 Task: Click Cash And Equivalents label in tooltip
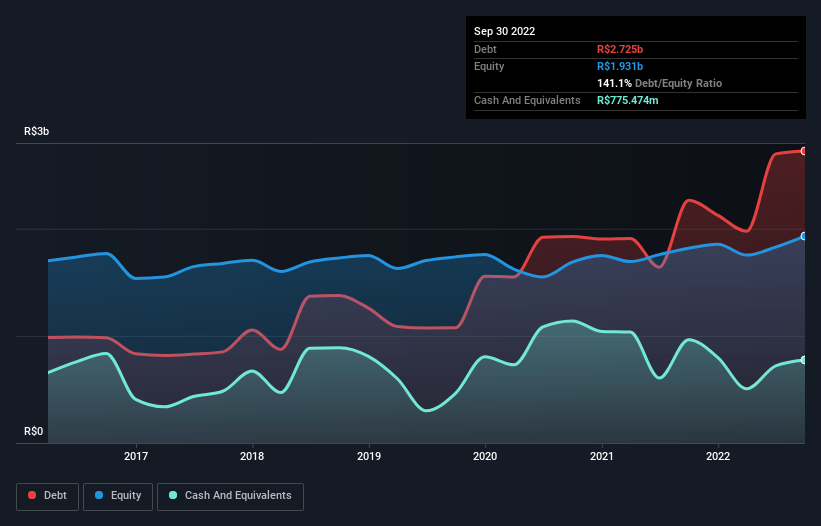pos(527,100)
